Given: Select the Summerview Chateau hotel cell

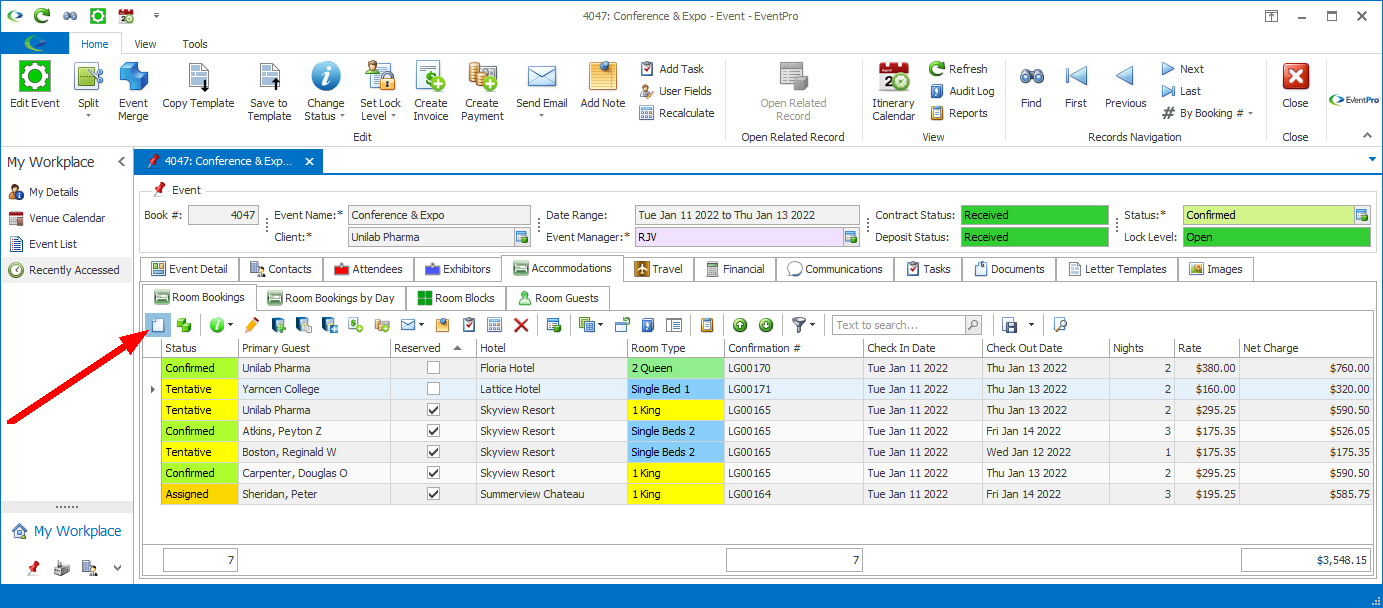Looking at the screenshot, I should tap(551, 494).
